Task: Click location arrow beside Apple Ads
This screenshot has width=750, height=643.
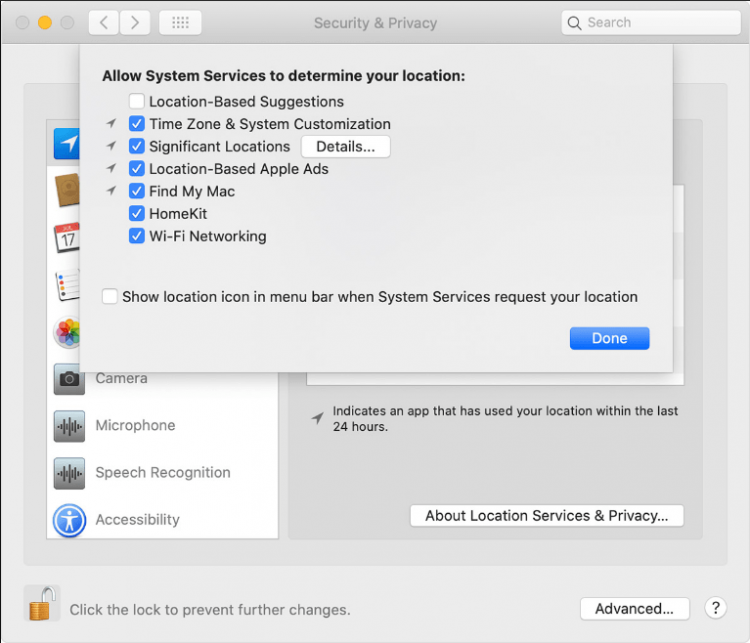Action: [x=111, y=167]
